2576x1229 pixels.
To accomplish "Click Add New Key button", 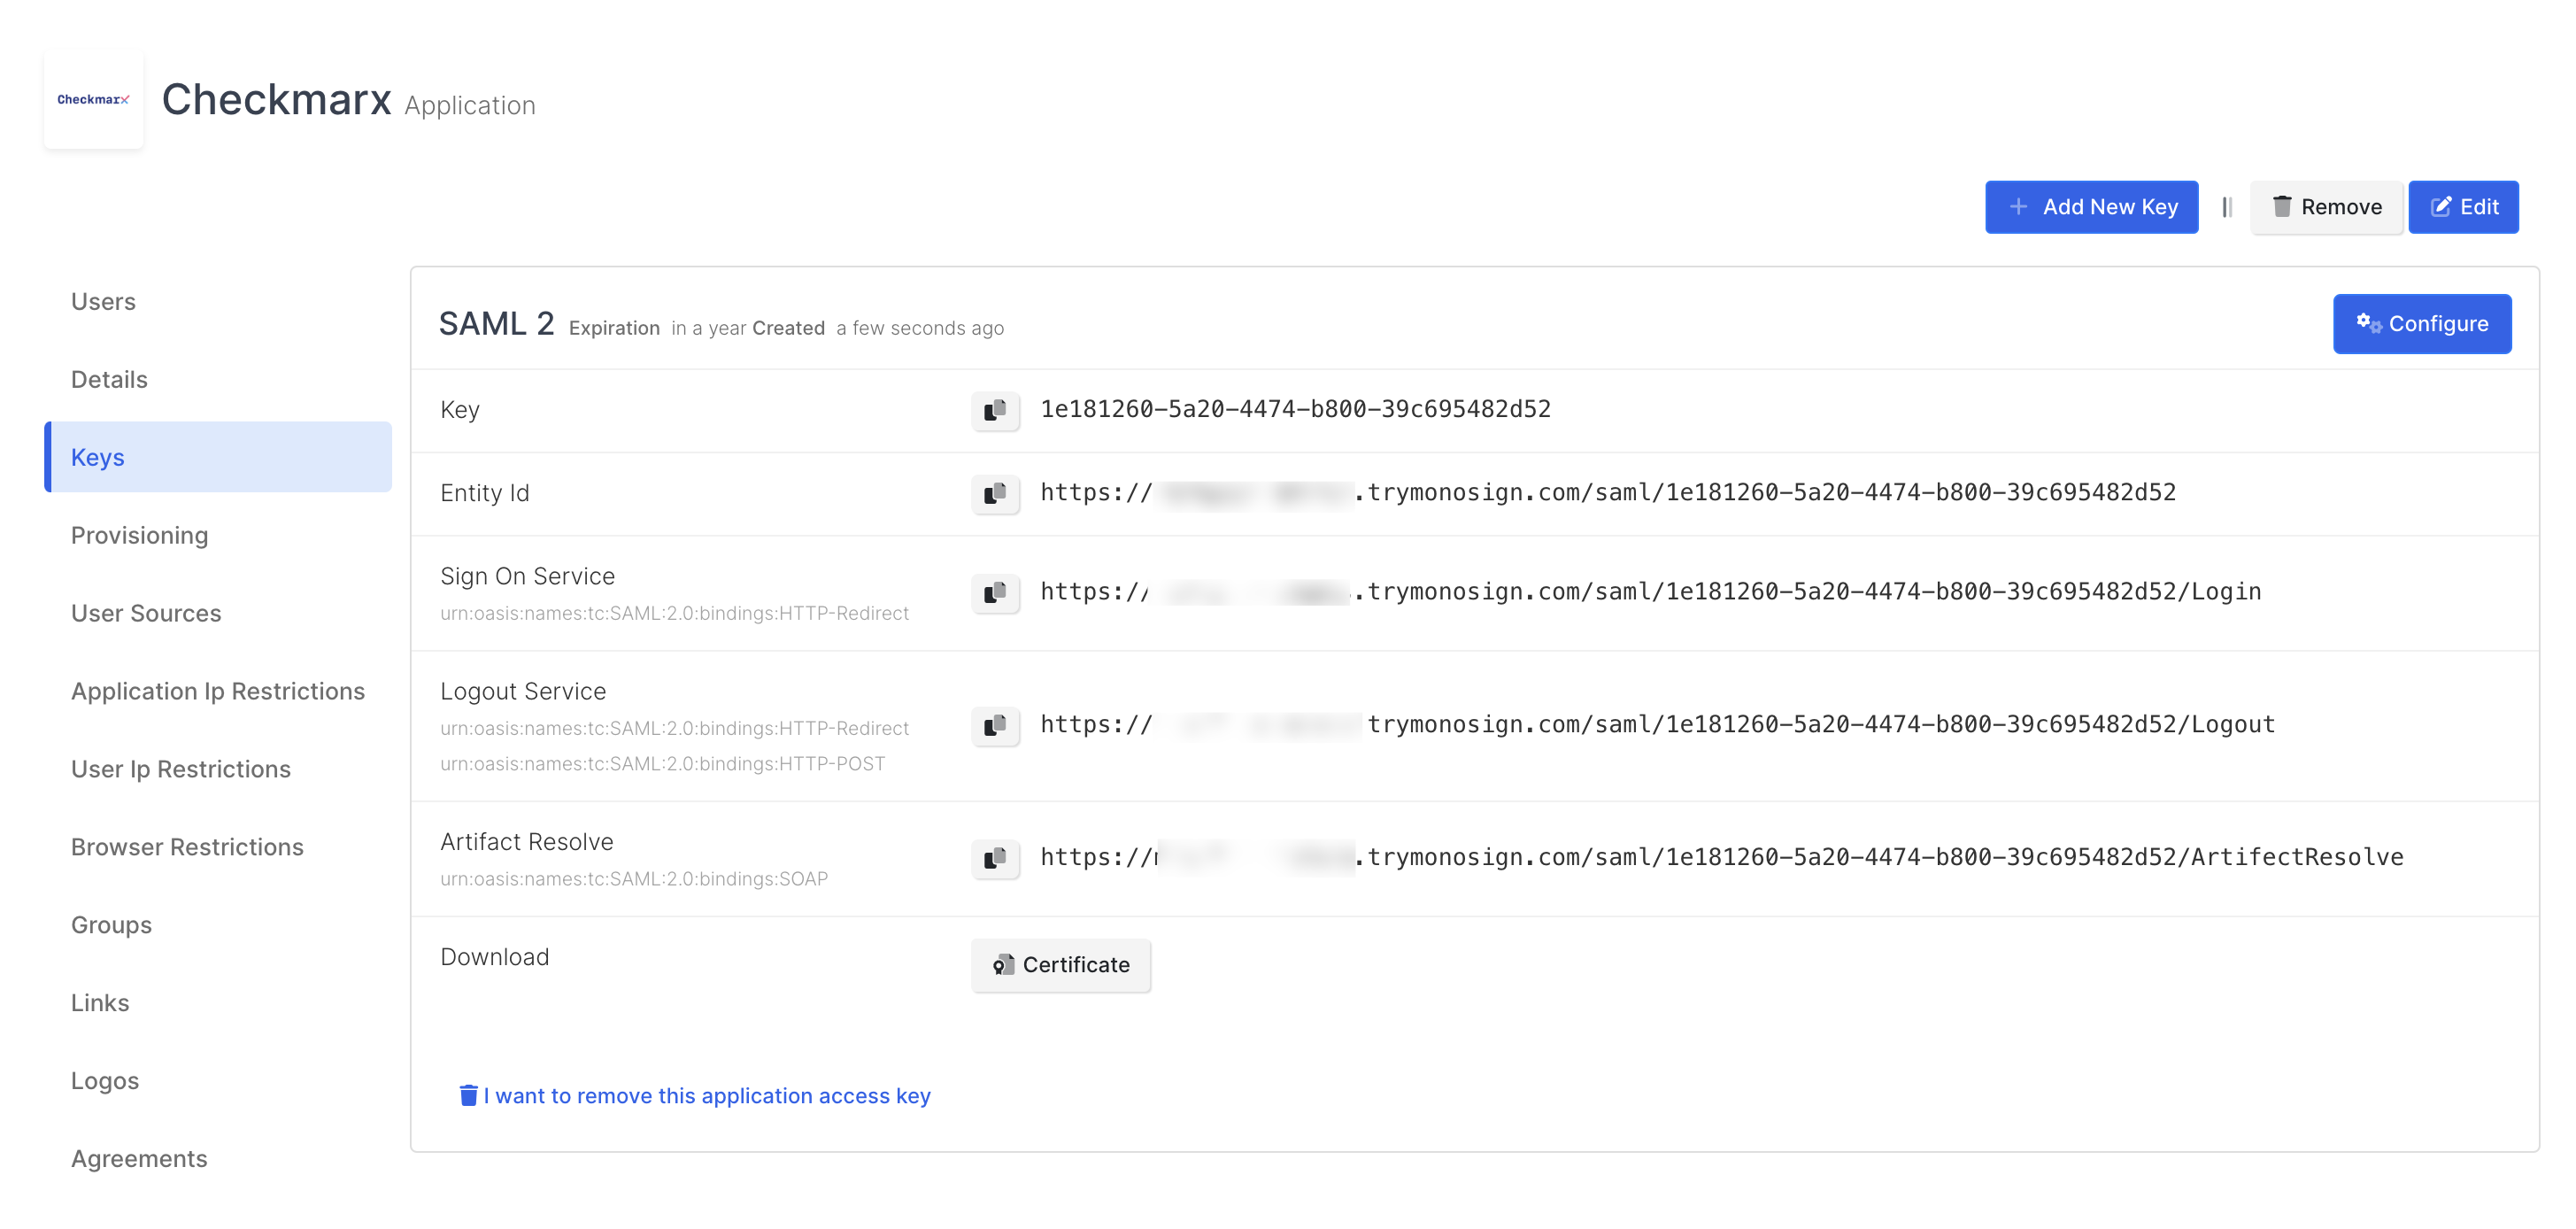I will pos(2091,207).
